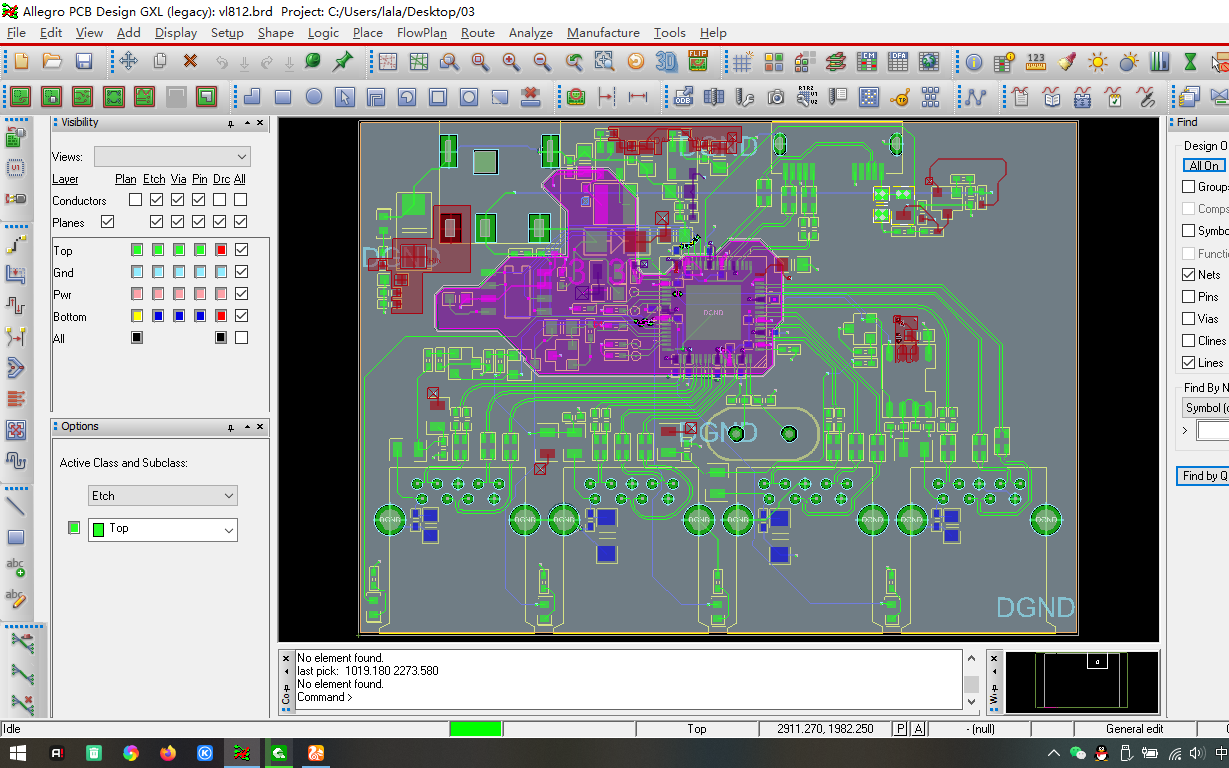The image size is (1229, 768).
Task: Enable the Pins checkbox in Find panel
Action: coord(1188,297)
